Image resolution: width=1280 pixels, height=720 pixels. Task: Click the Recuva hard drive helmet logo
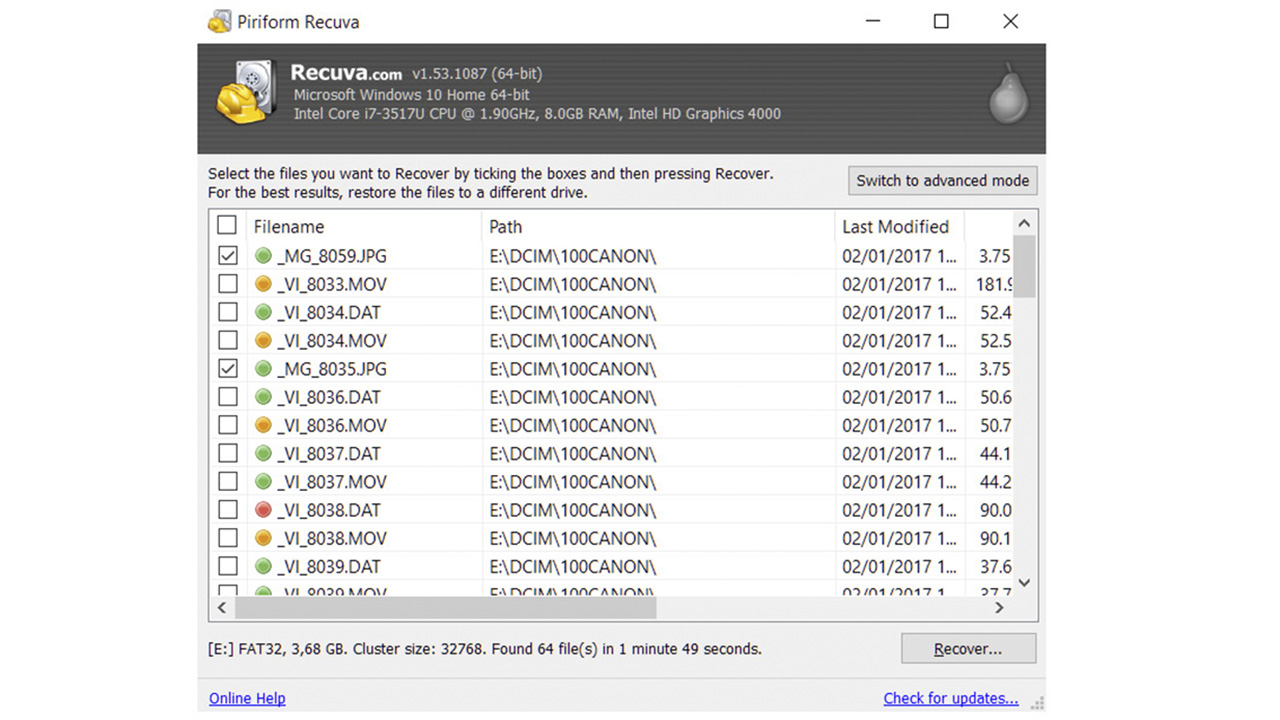pos(247,94)
